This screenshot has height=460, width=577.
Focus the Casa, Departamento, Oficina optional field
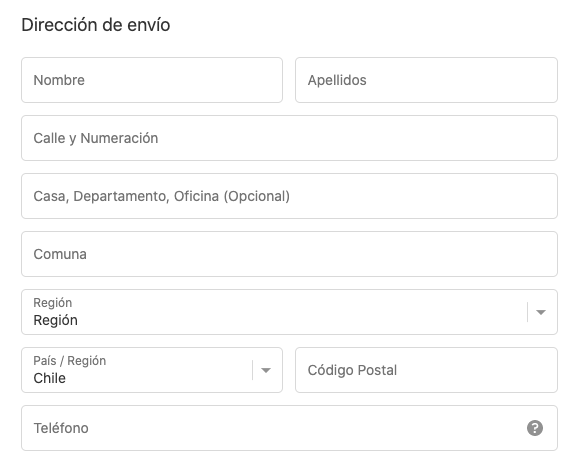(x=289, y=196)
